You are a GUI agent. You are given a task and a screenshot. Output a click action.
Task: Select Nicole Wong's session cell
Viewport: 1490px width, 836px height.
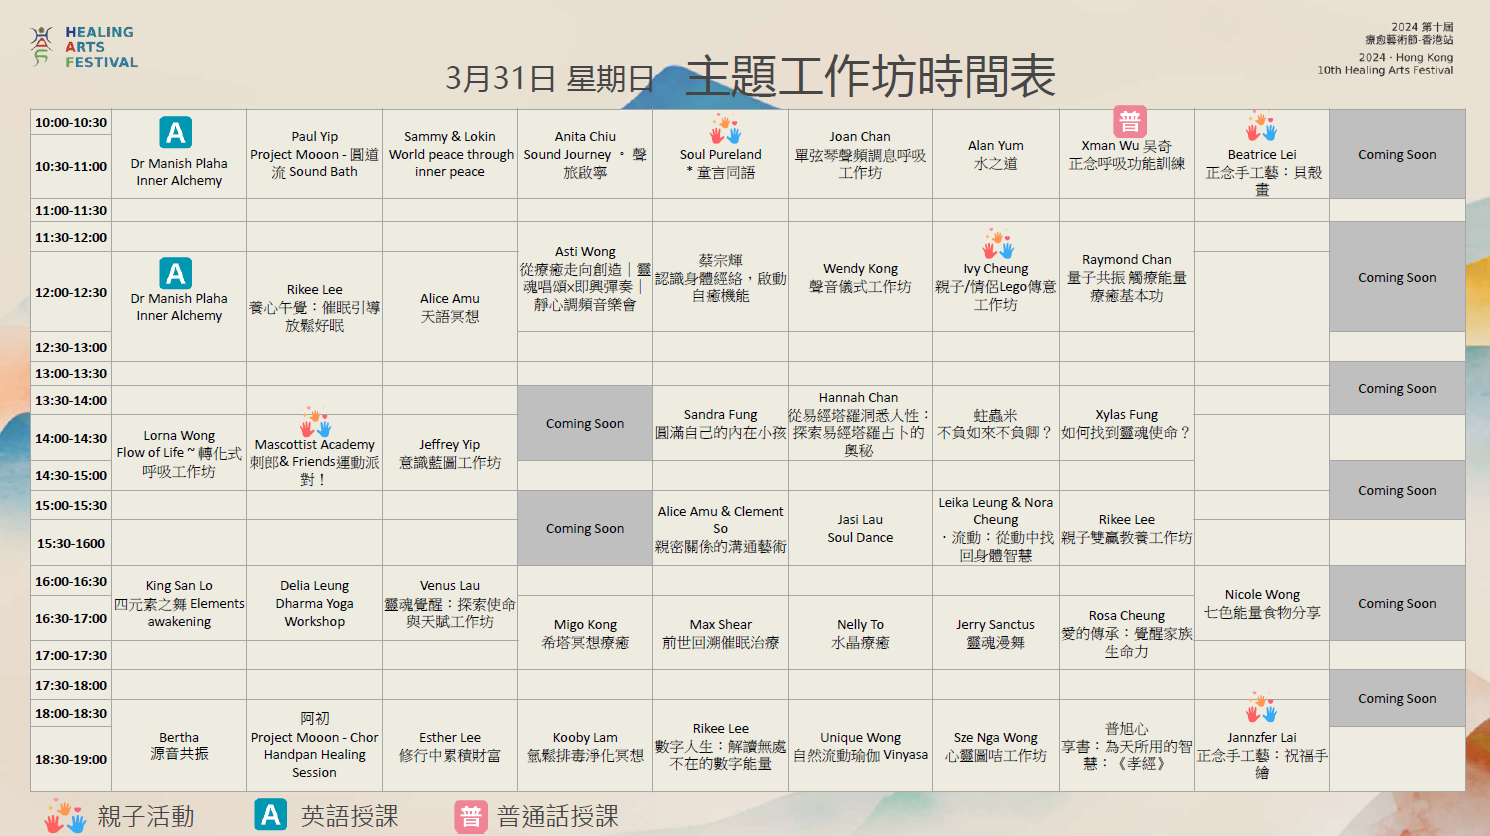point(1262,603)
